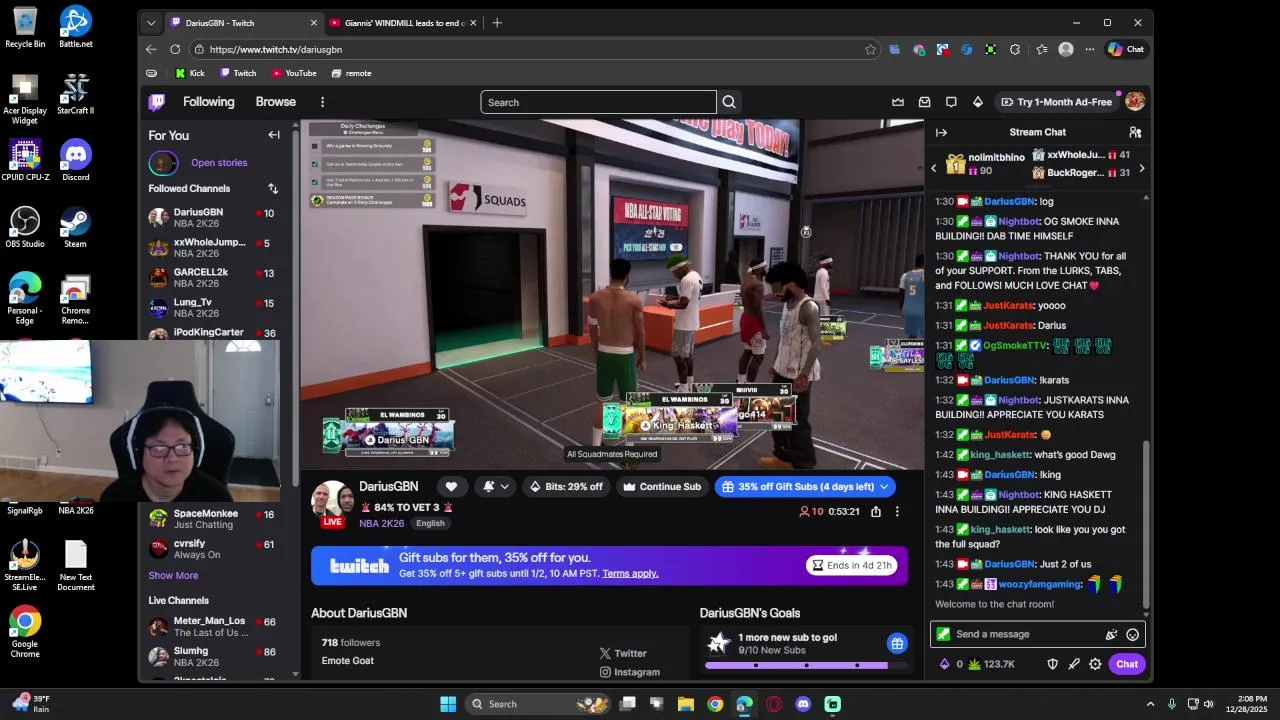The height and width of the screenshot is (720, 1280).
Task: Open notification bell dropdown for DariusGBN
Action: point(494,487)
